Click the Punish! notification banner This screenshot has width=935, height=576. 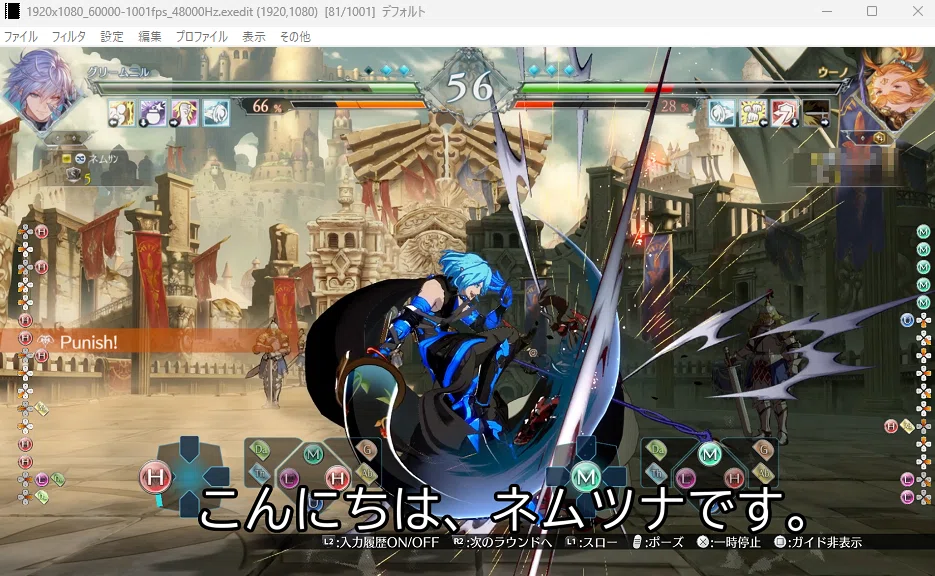point(128,342)
